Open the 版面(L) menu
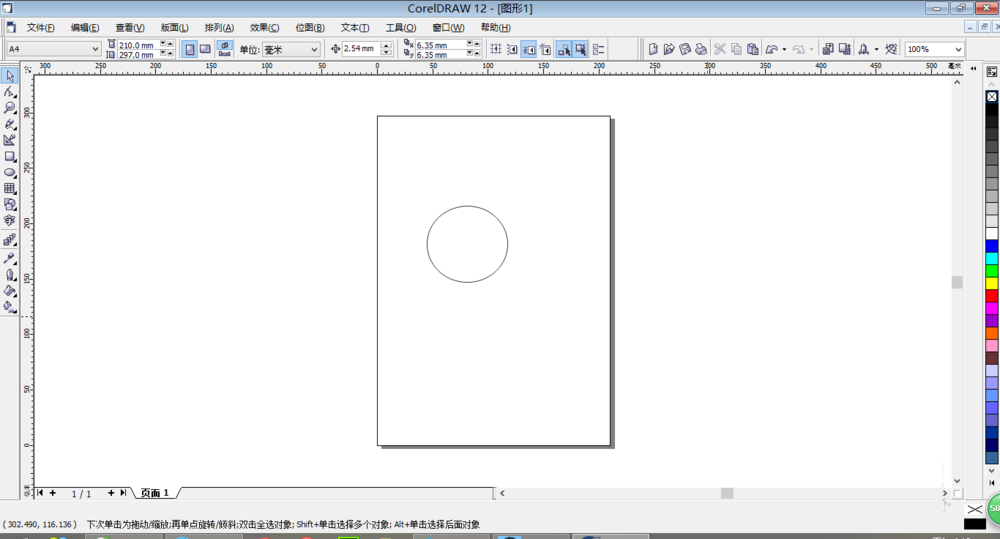The height and width of the screenshot is (539, 1000). 174,27
